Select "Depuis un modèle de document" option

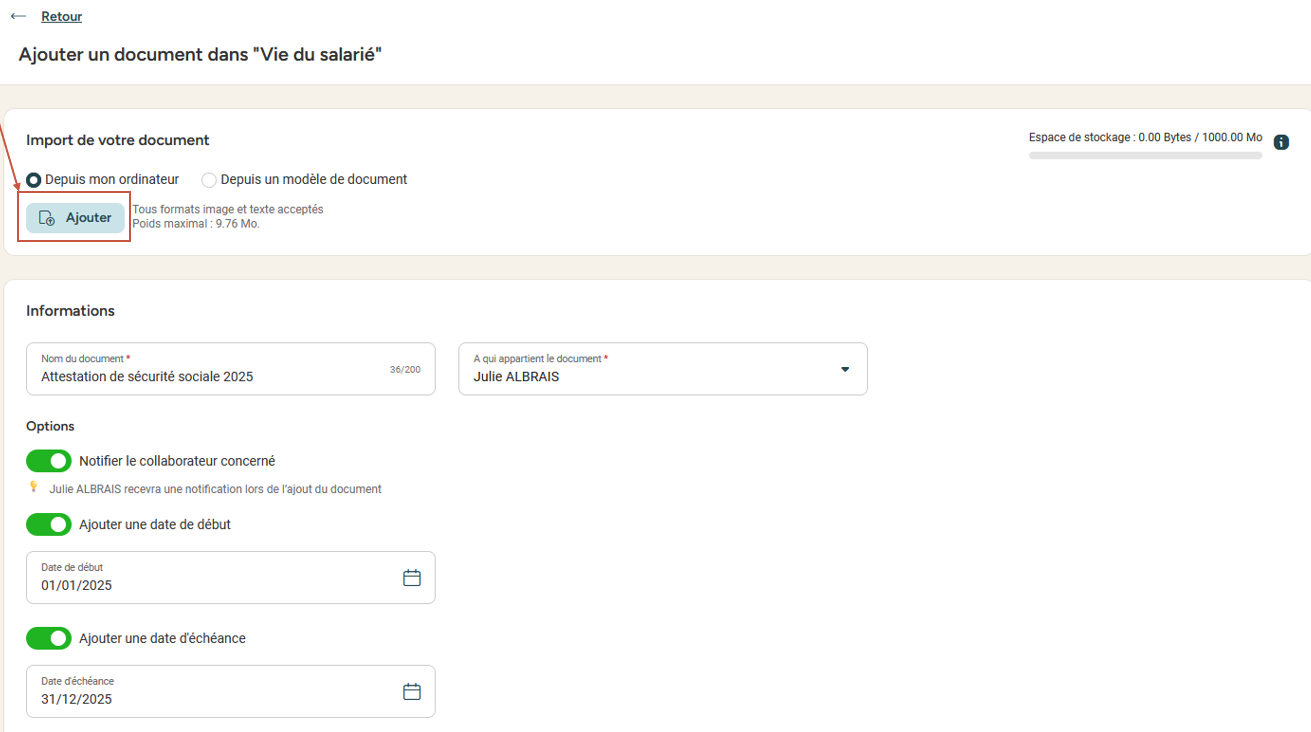pyautogui.click(x=209, y=180)
